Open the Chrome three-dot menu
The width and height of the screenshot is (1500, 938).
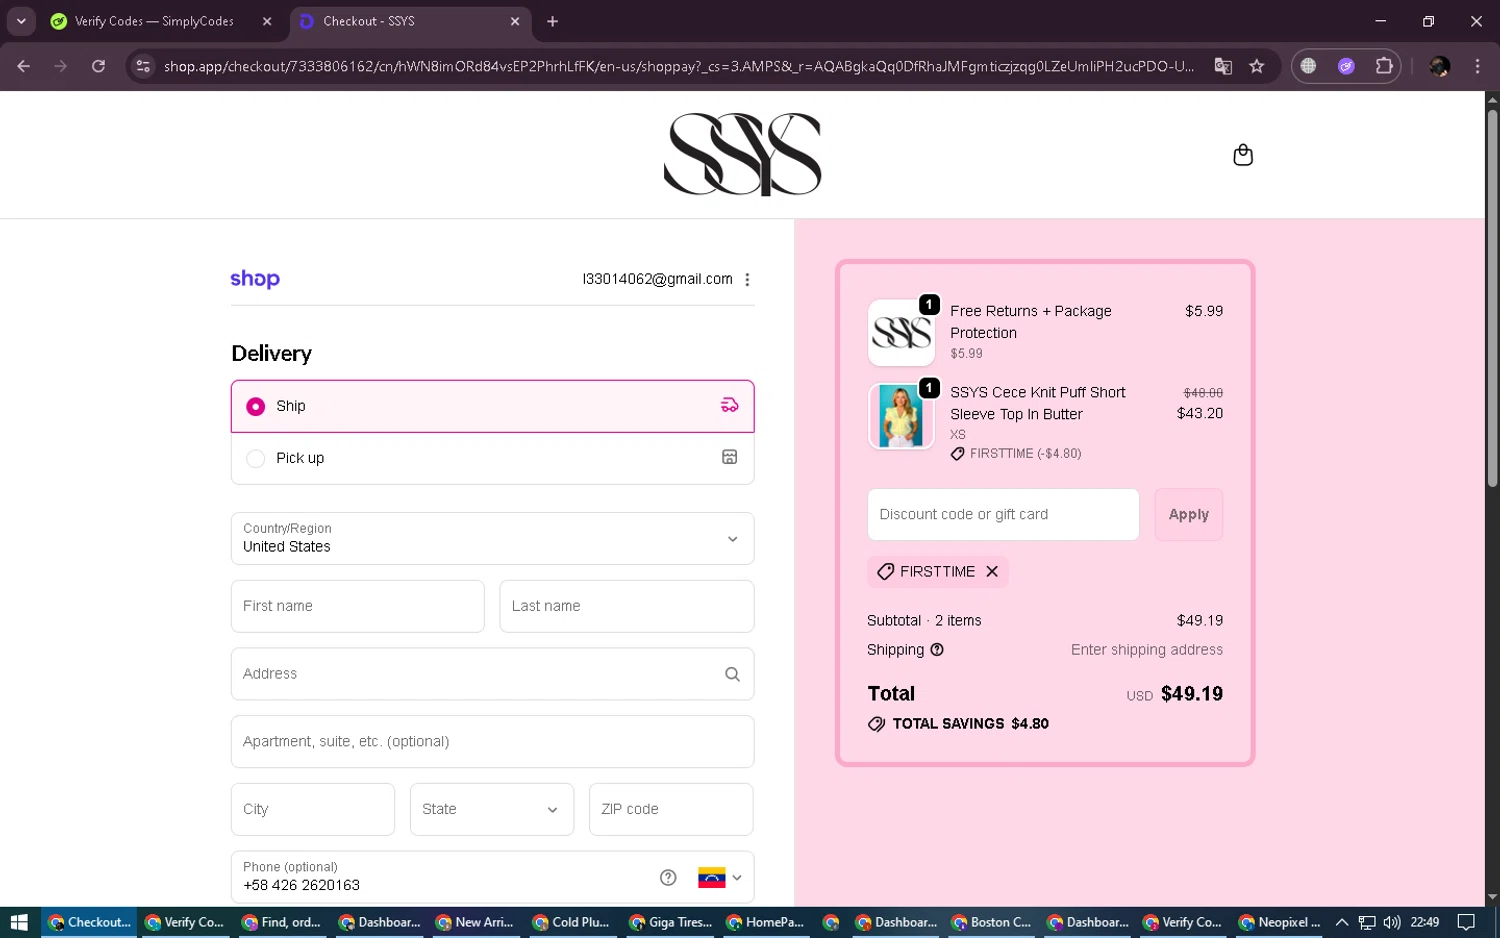1477,66
